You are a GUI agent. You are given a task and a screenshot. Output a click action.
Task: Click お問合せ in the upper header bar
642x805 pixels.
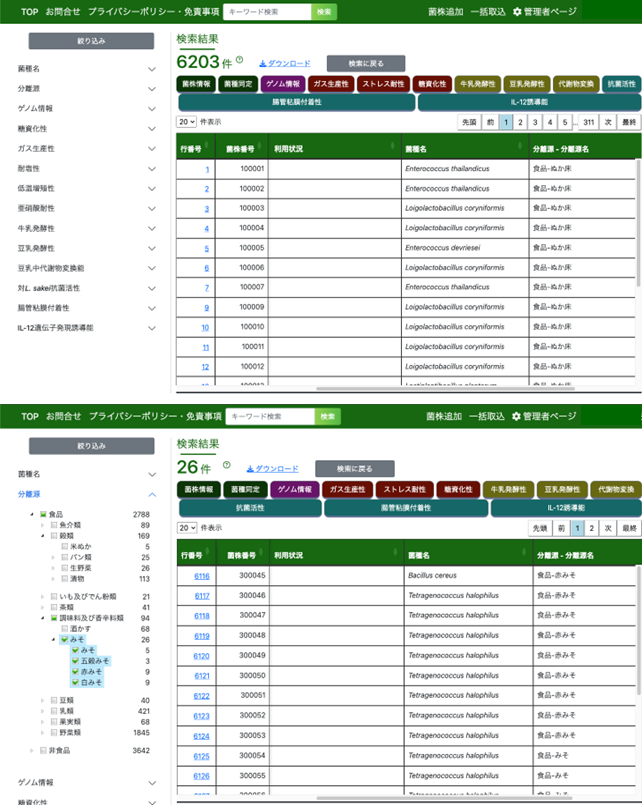pos(63,11)
